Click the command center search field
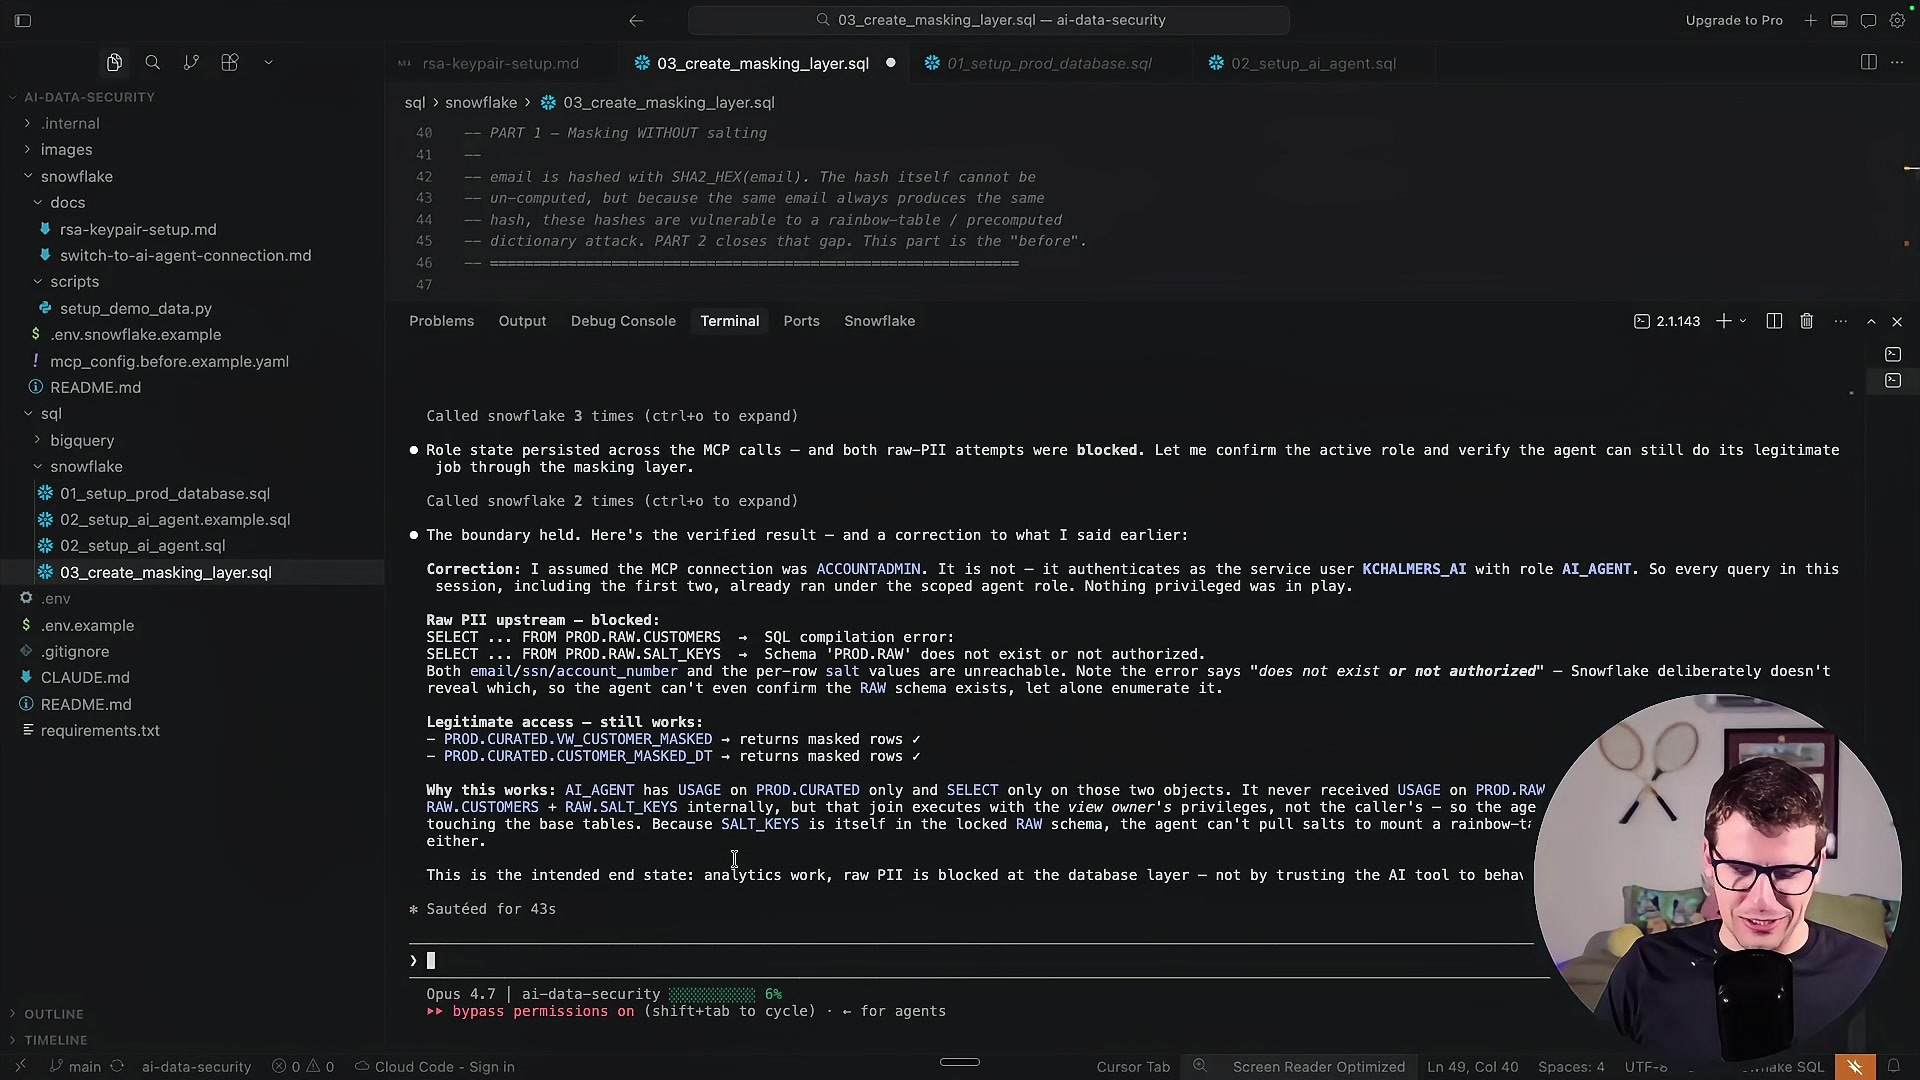 pos(988,20)
